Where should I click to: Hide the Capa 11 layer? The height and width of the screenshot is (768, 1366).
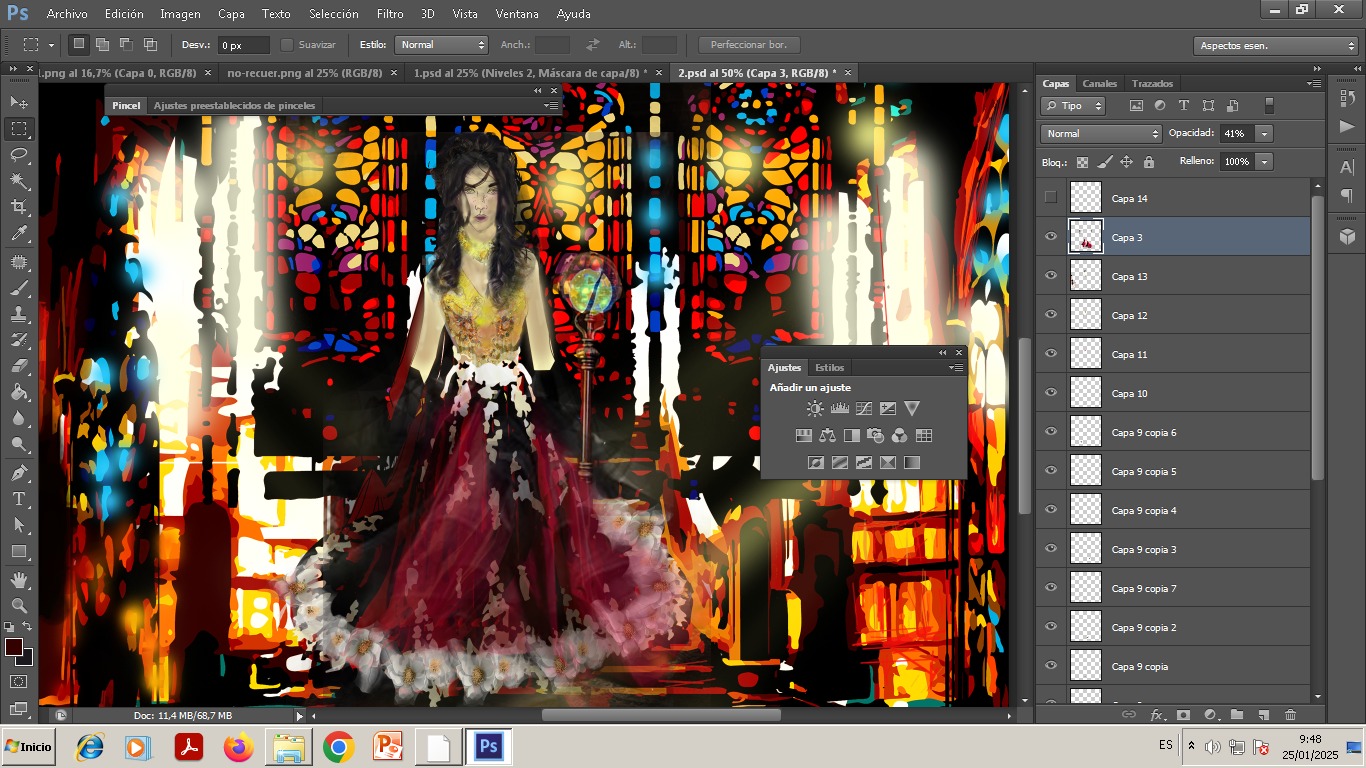click(x=1050, y=354)
